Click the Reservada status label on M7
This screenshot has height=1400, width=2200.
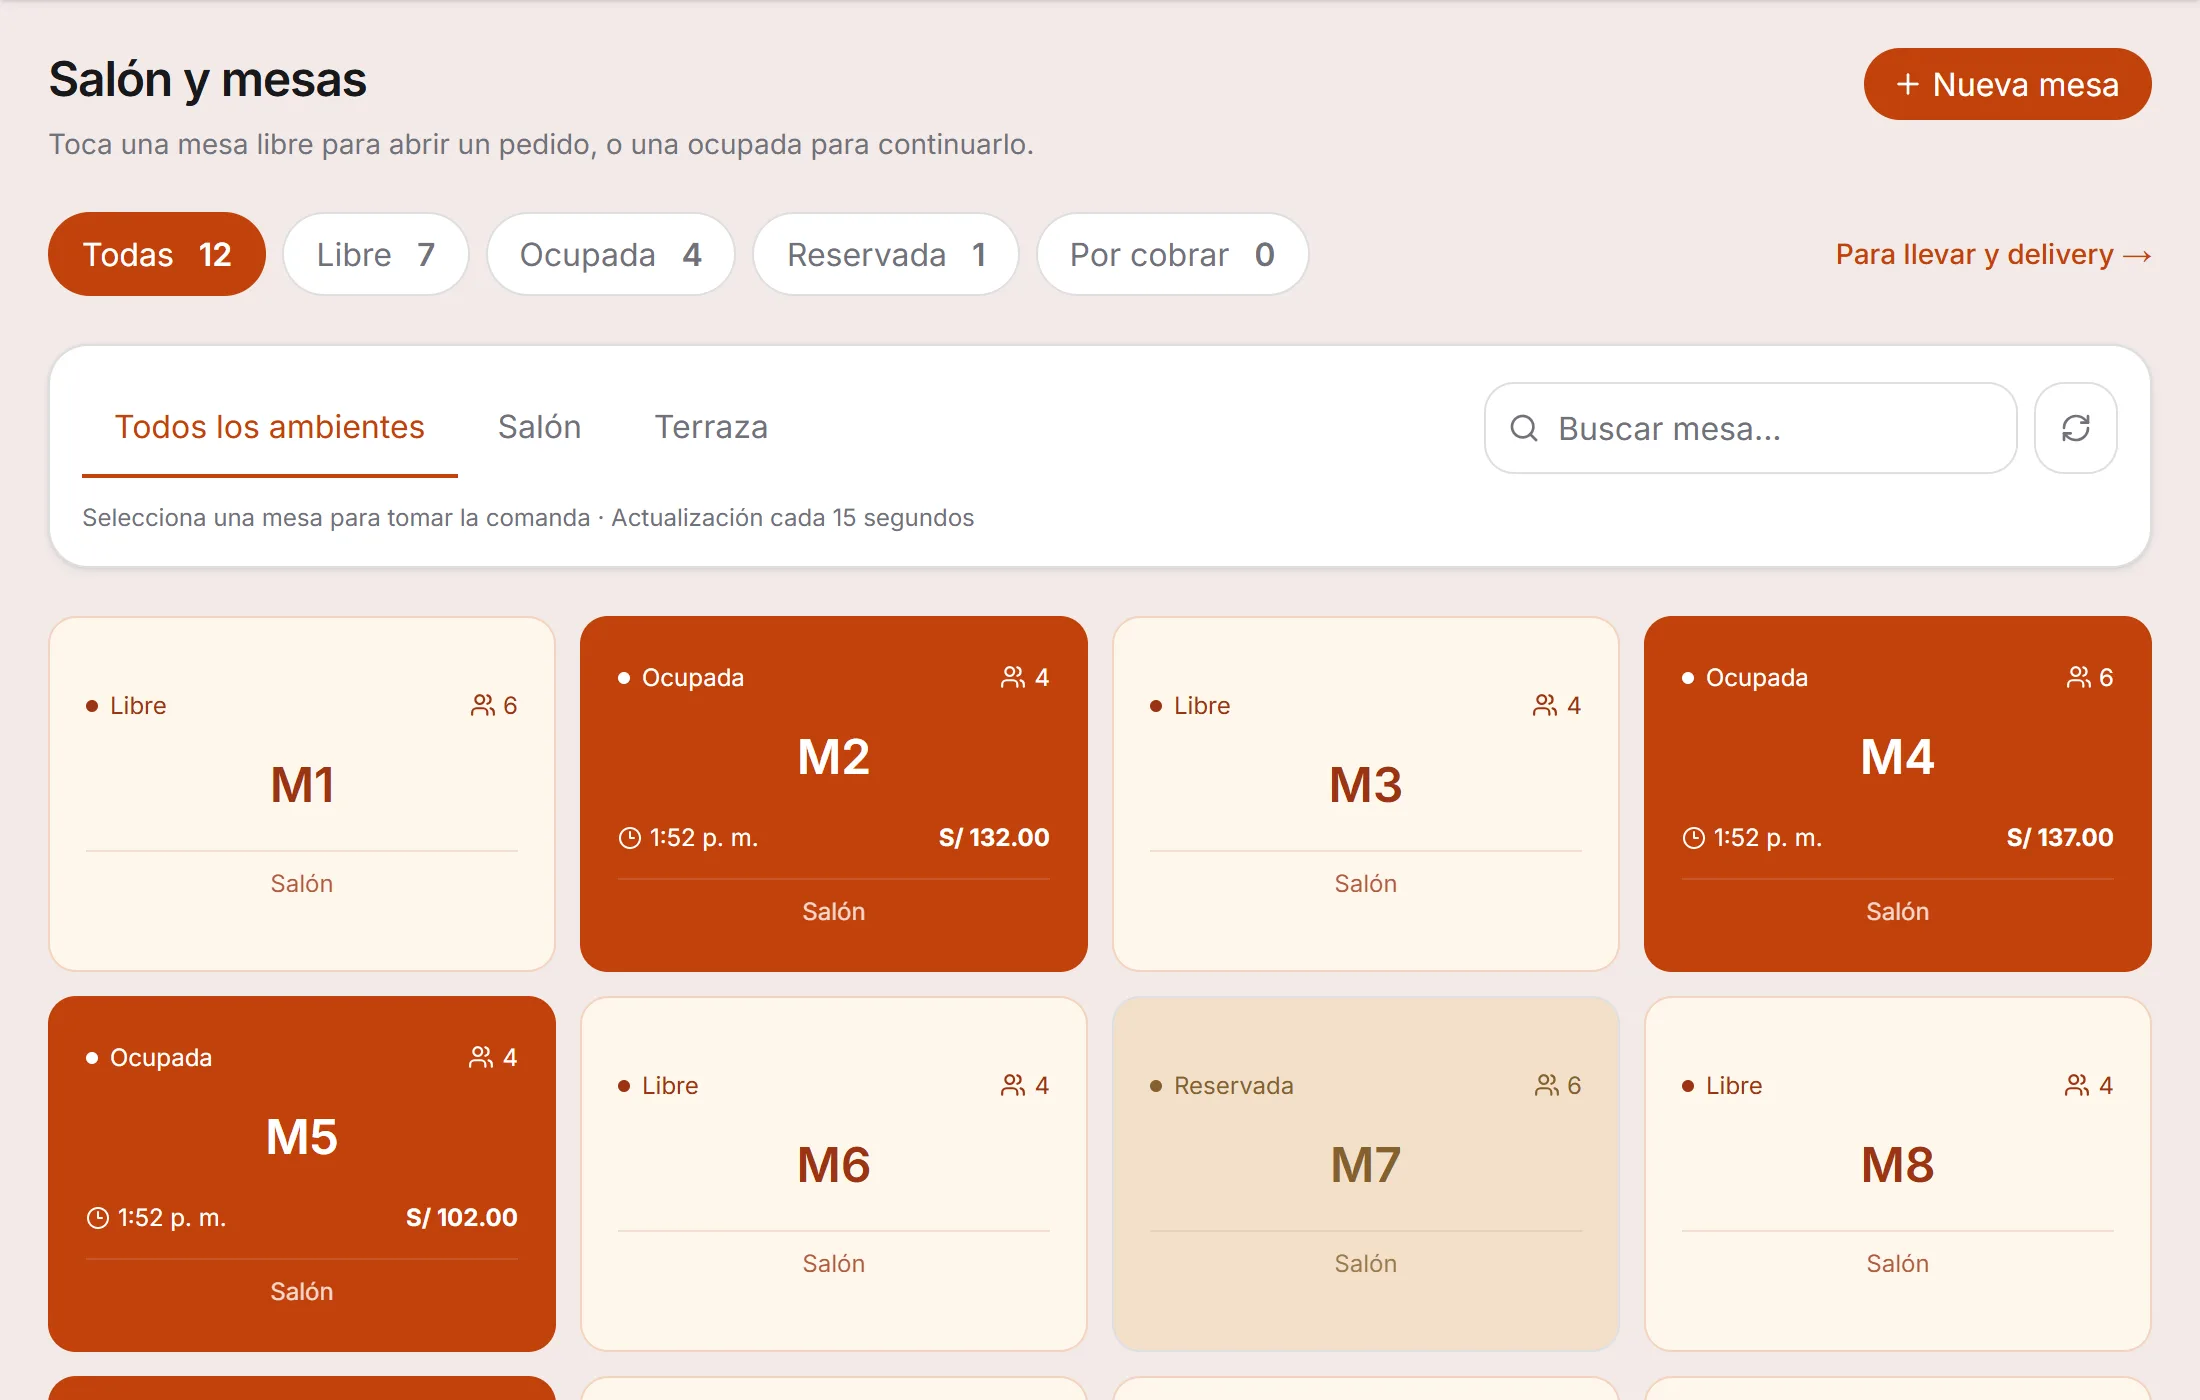[x=1234, y=1086]
